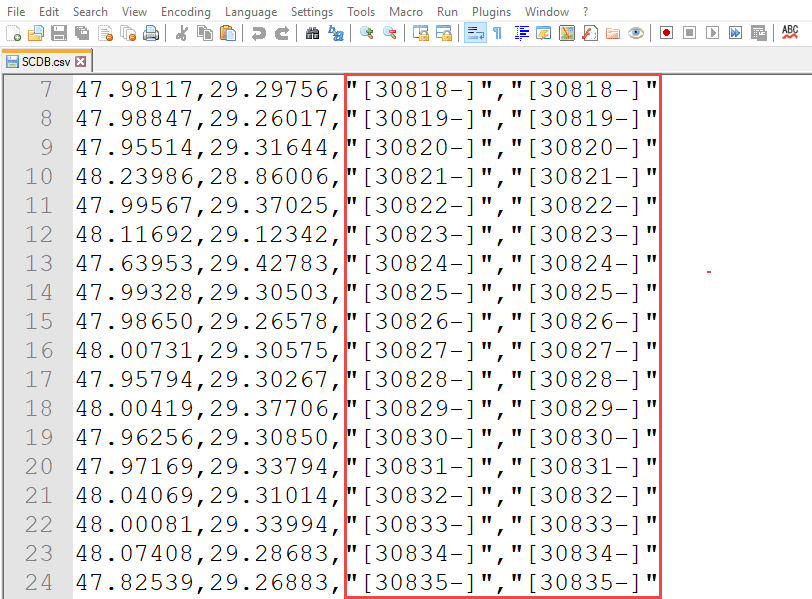Screen dimensions: 812x599
Task: Open the Language menu
Action: pos(251,11)
